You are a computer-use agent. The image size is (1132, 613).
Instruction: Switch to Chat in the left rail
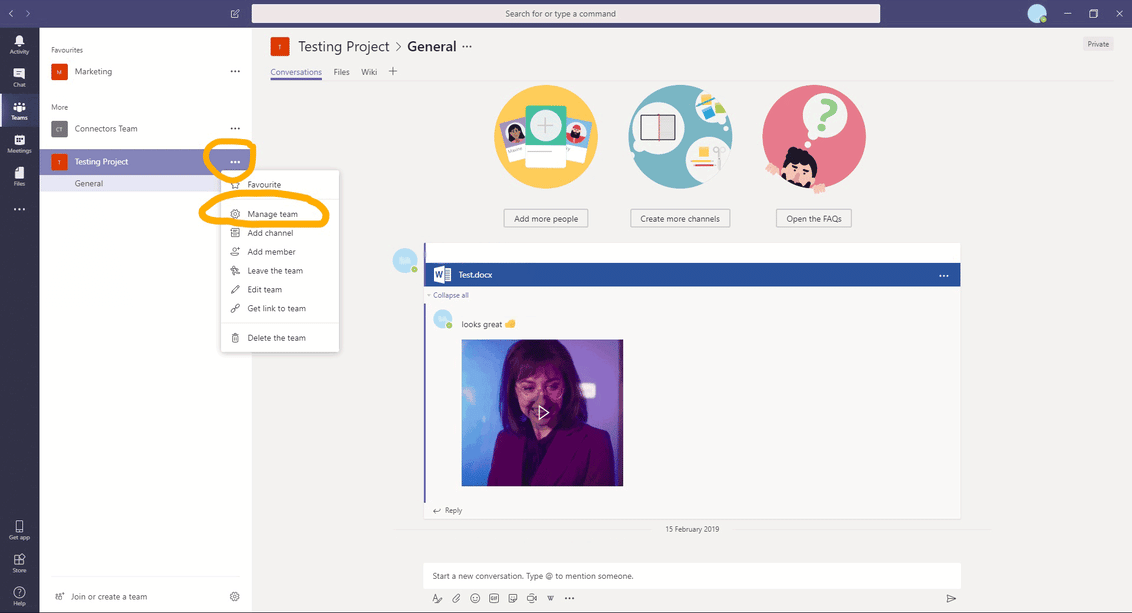19,76
